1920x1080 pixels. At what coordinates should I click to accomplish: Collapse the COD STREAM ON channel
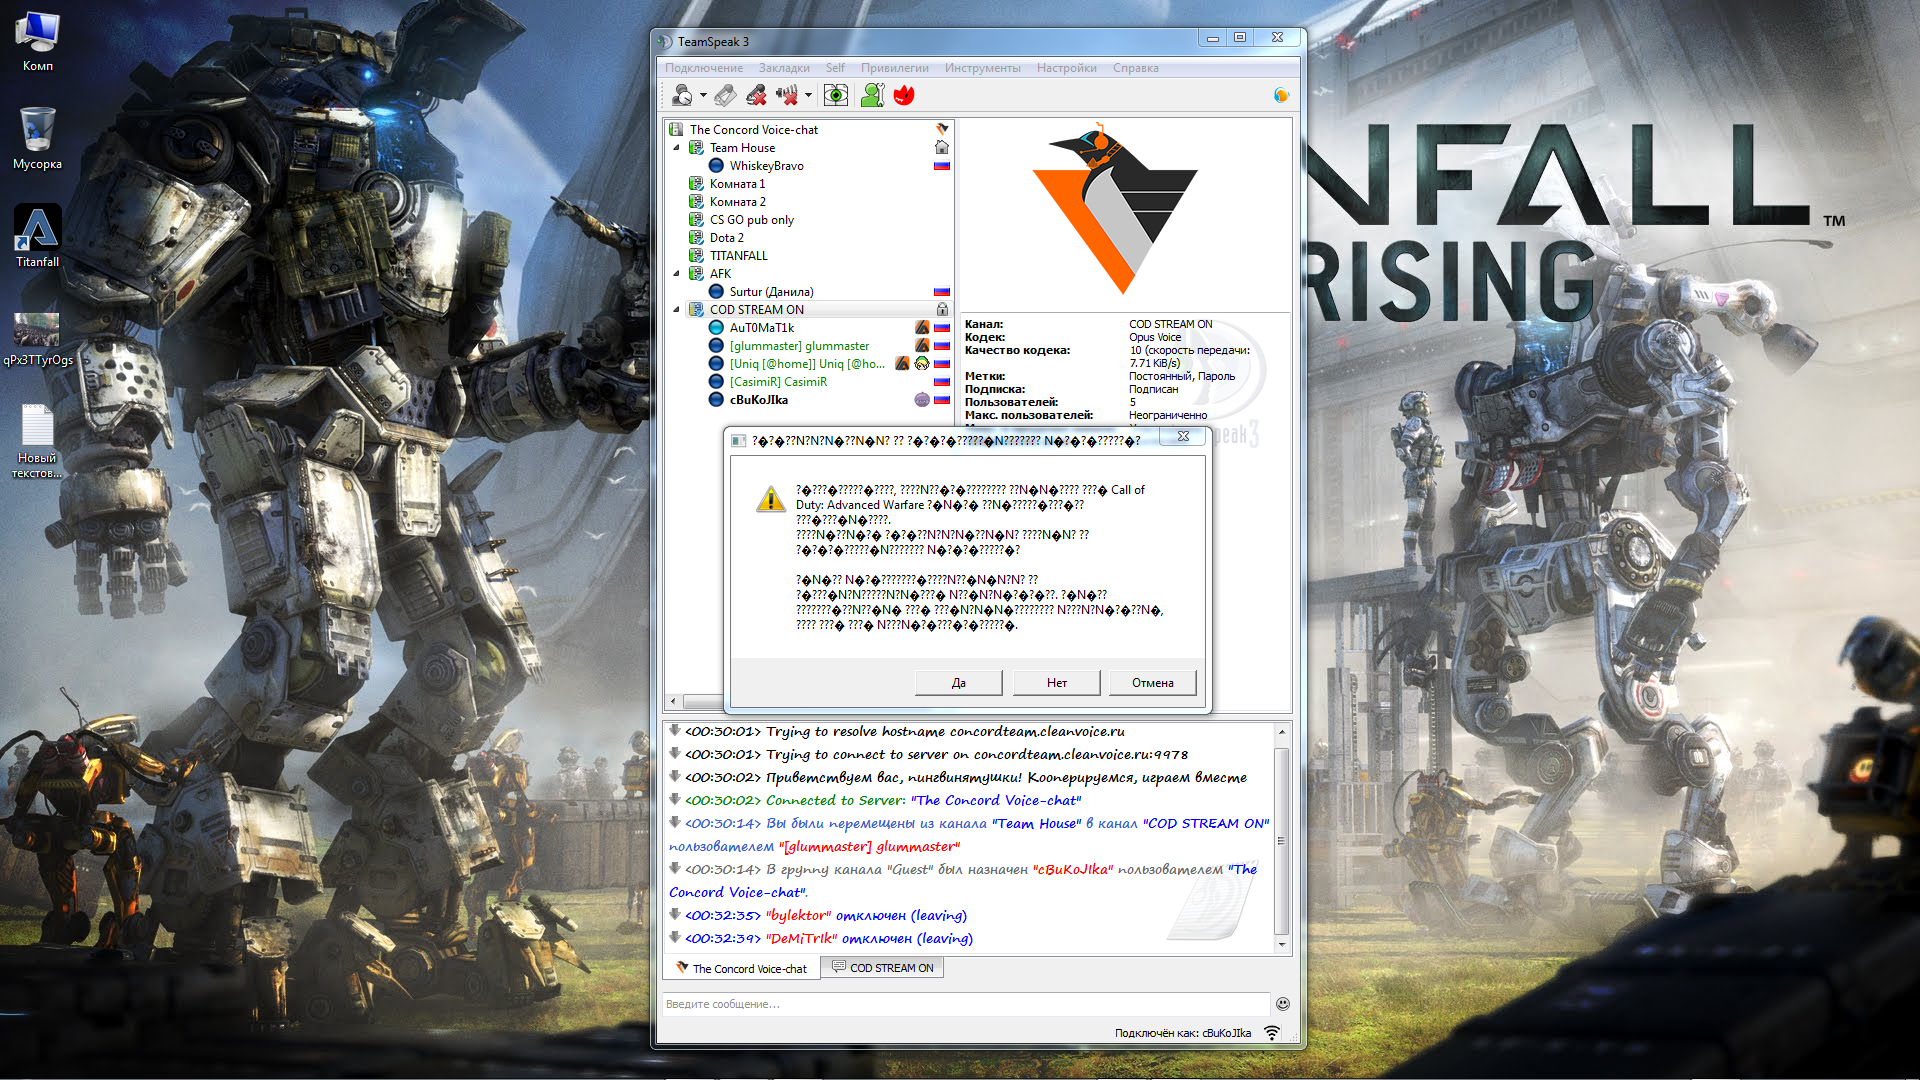(677, 310)
